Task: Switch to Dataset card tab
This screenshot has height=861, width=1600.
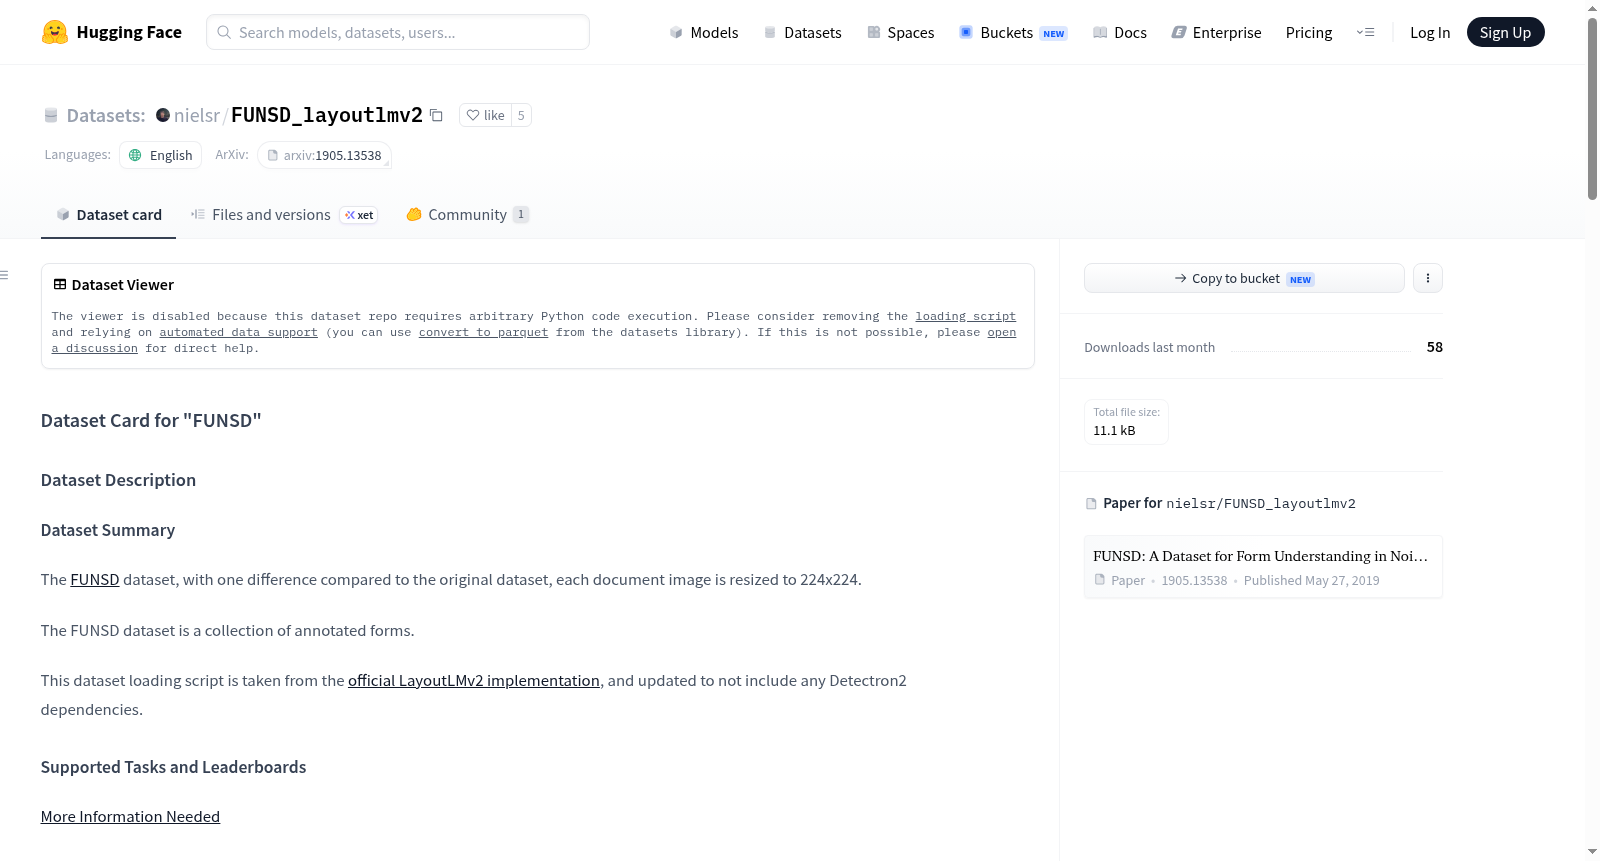Action: point(108,214)
